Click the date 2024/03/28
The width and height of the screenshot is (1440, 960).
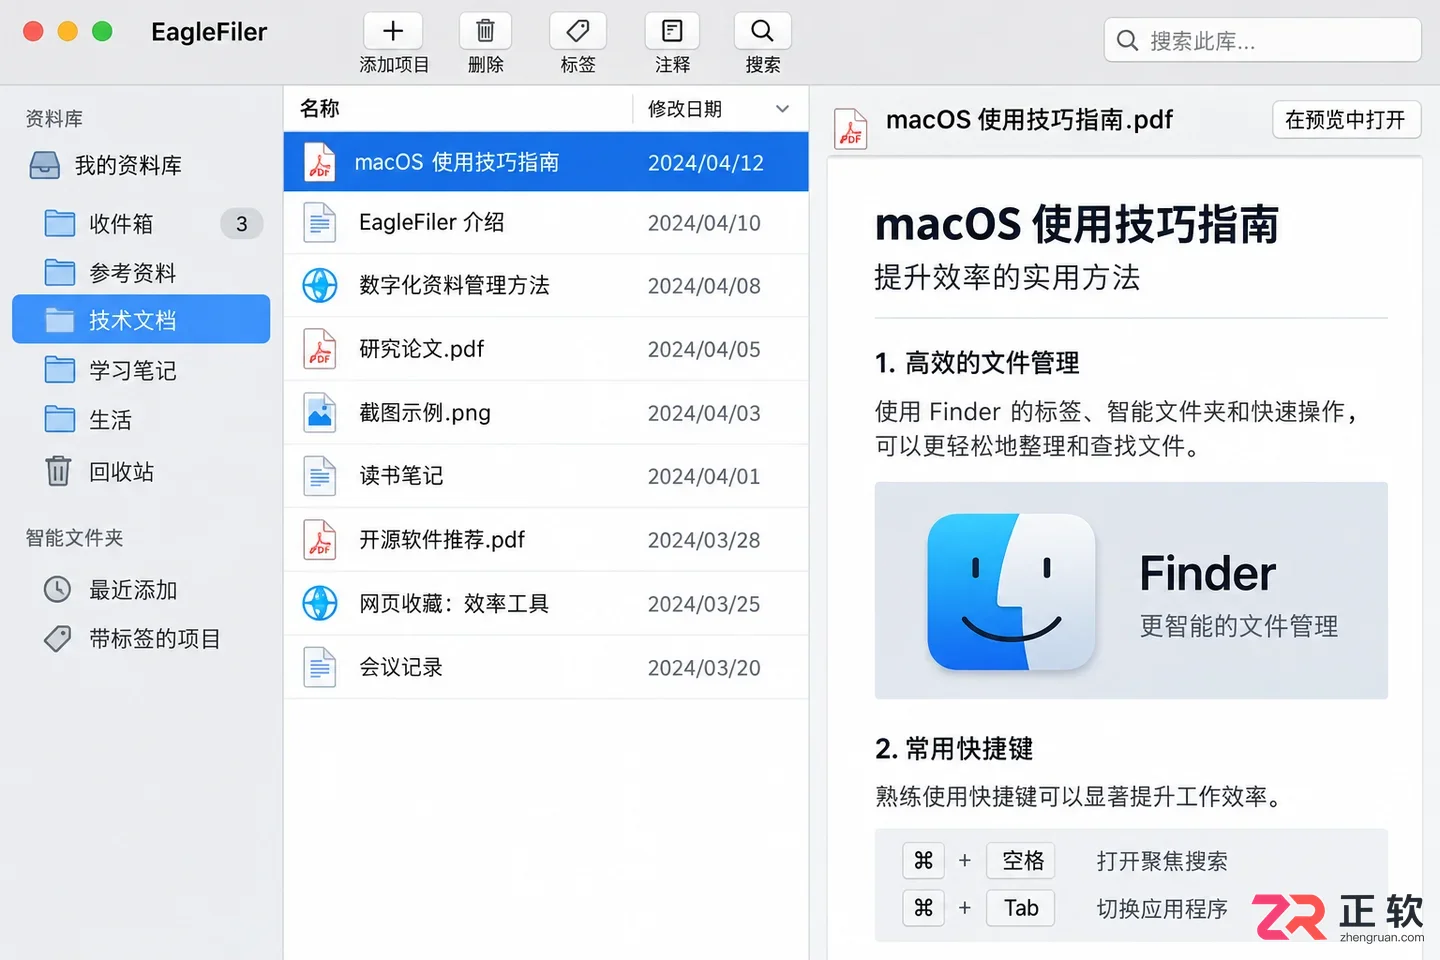[x=704, y=540]
